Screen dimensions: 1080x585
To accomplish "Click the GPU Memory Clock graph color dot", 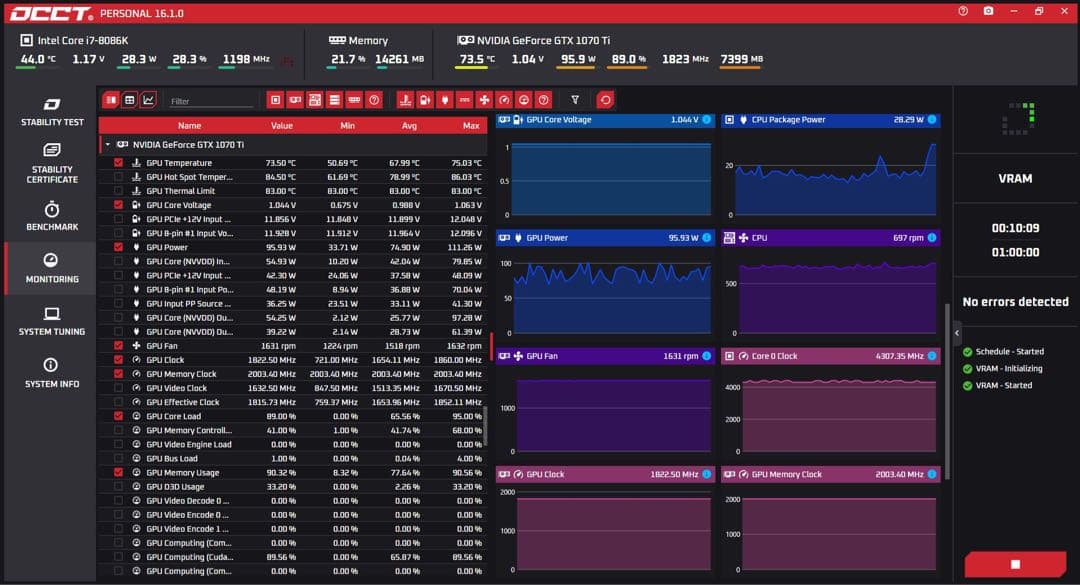I will (x=932, y=474).
